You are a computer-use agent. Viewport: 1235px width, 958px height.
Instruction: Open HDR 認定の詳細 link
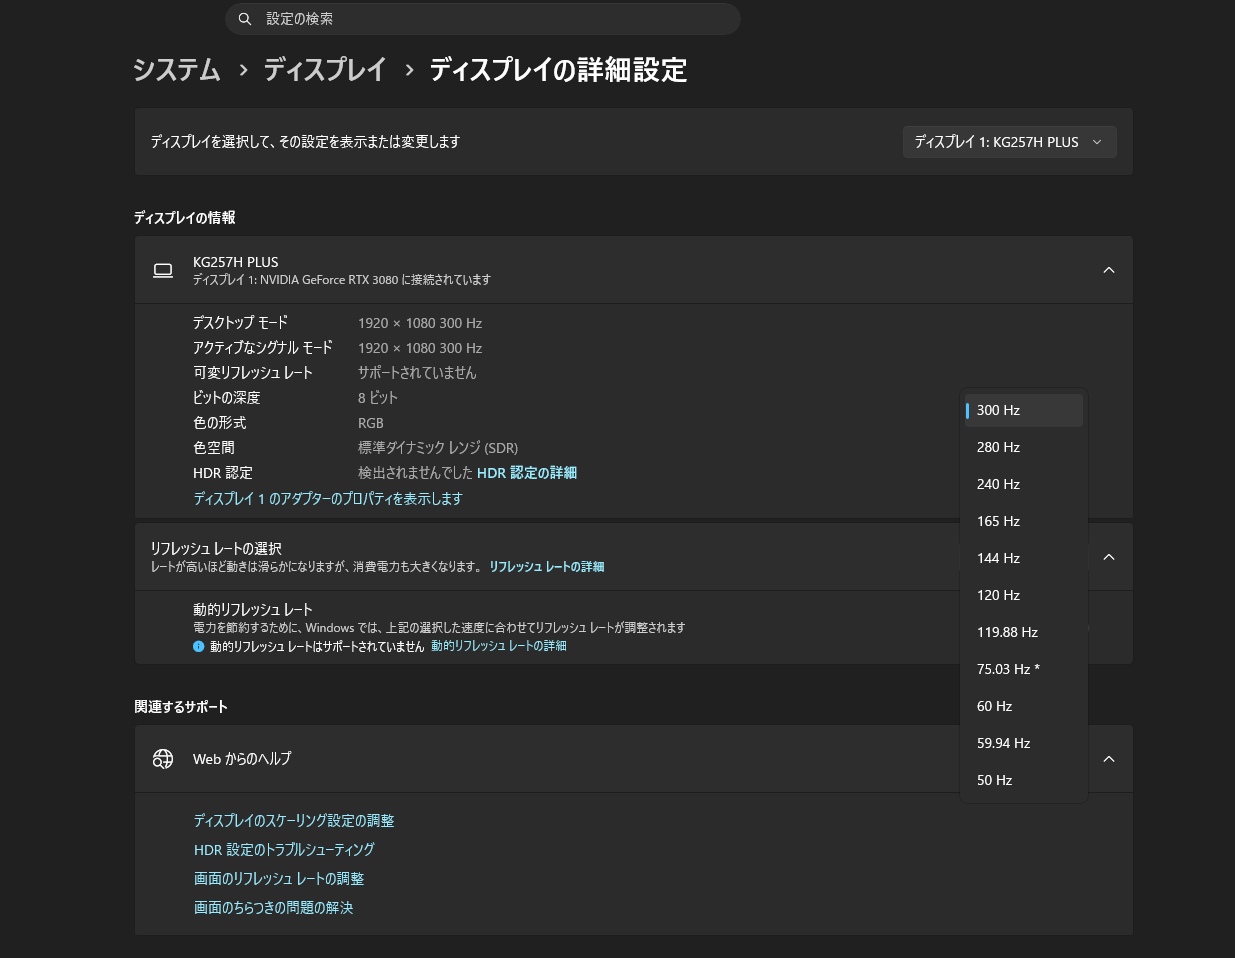click(x=527, y=473)
